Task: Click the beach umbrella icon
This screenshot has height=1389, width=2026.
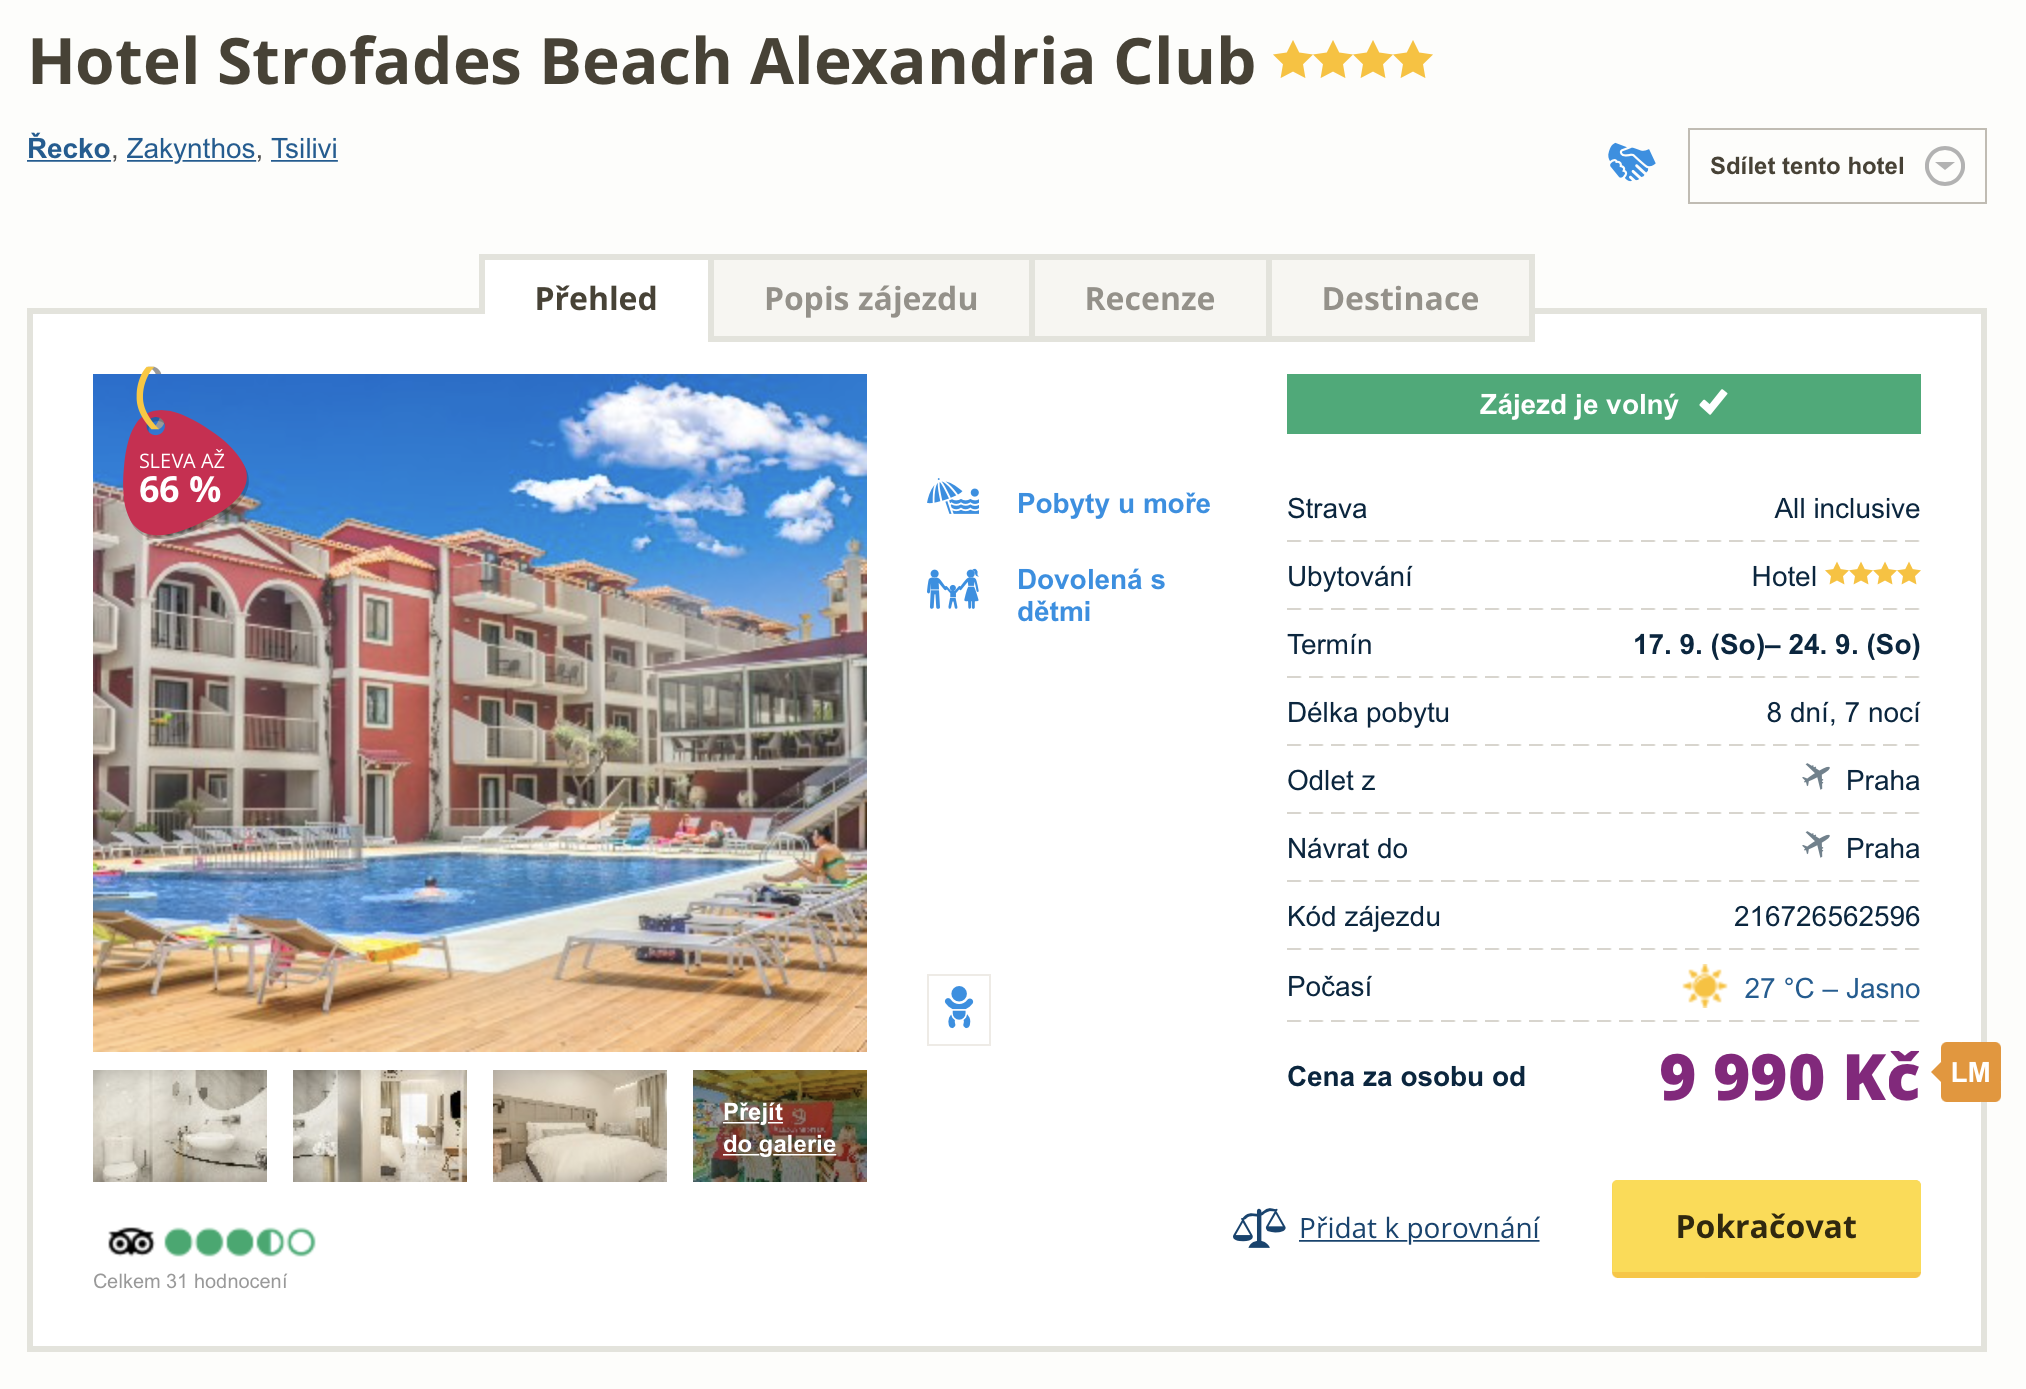Action: [x=953, y=498]
